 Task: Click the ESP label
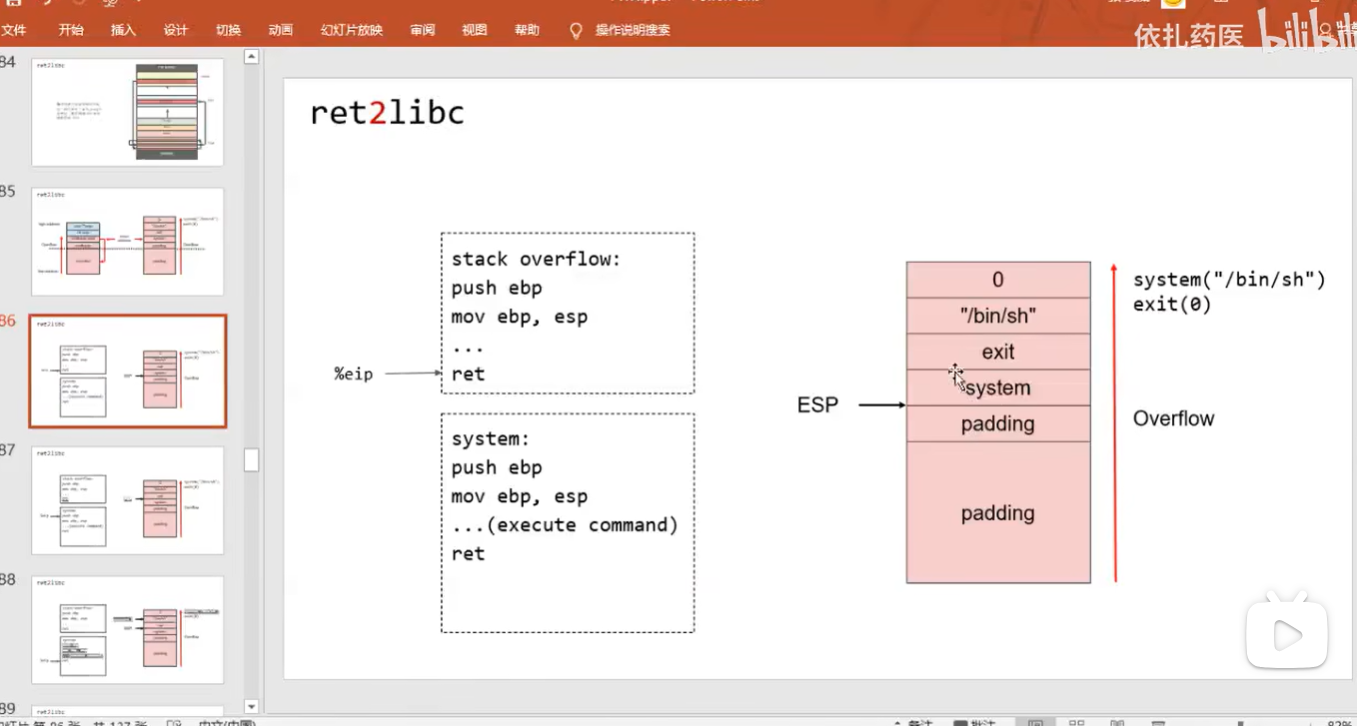818,405
